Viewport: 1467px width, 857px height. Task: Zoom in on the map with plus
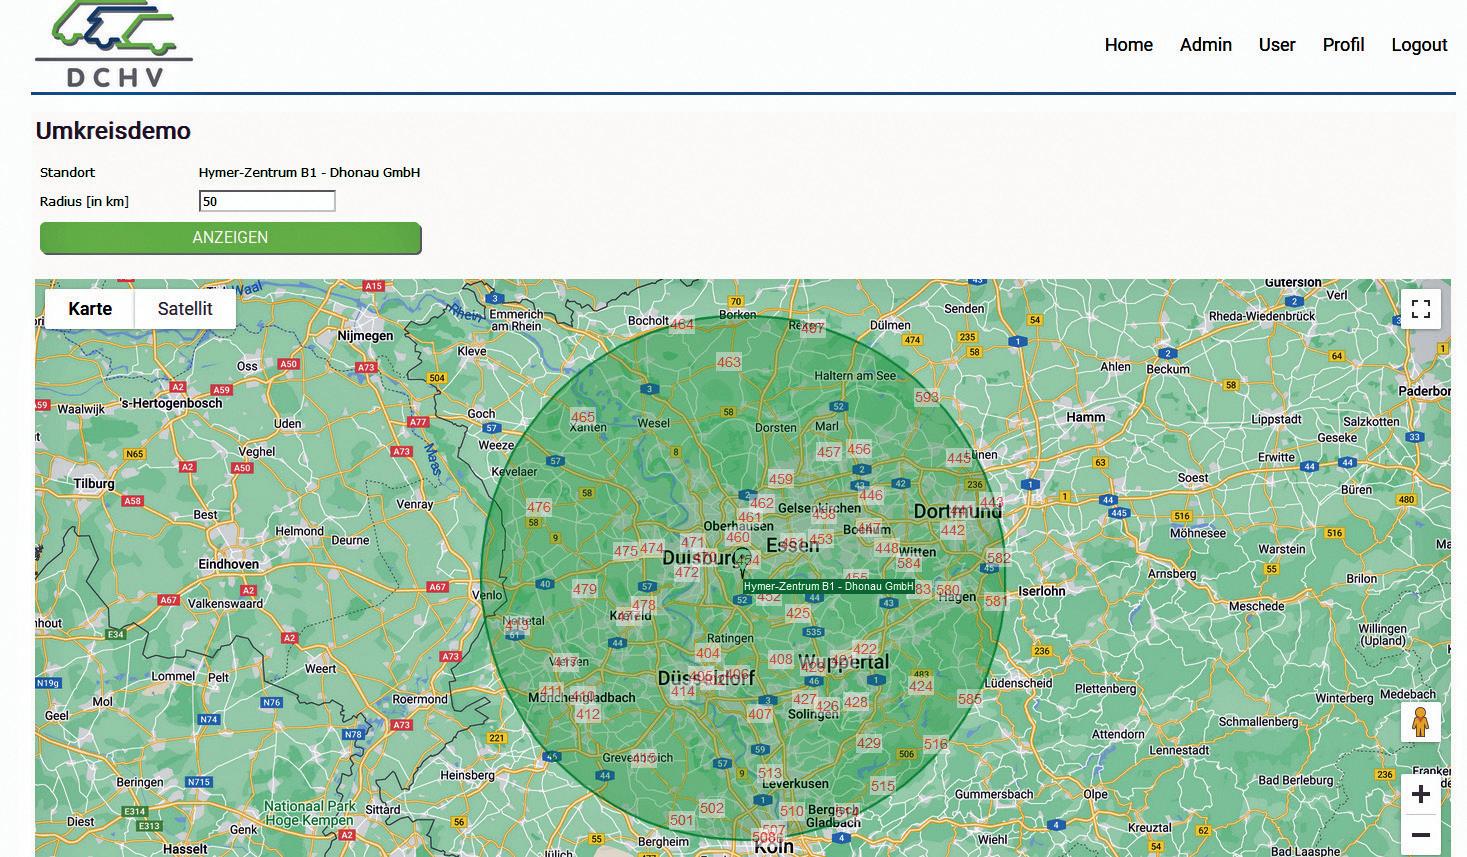pyautogui.click(x=1420, y=795)
